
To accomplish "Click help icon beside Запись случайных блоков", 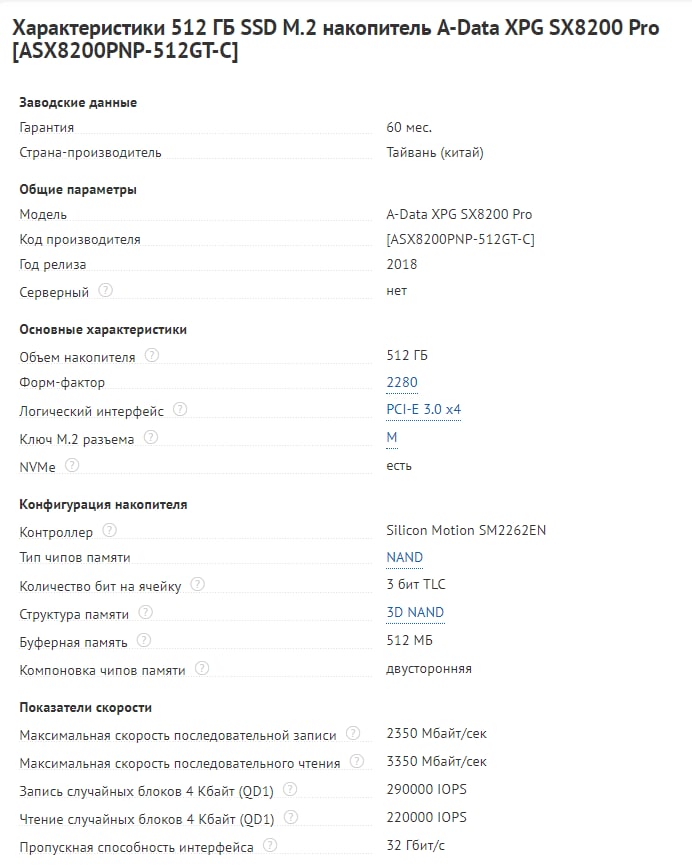I will (291, 789).
